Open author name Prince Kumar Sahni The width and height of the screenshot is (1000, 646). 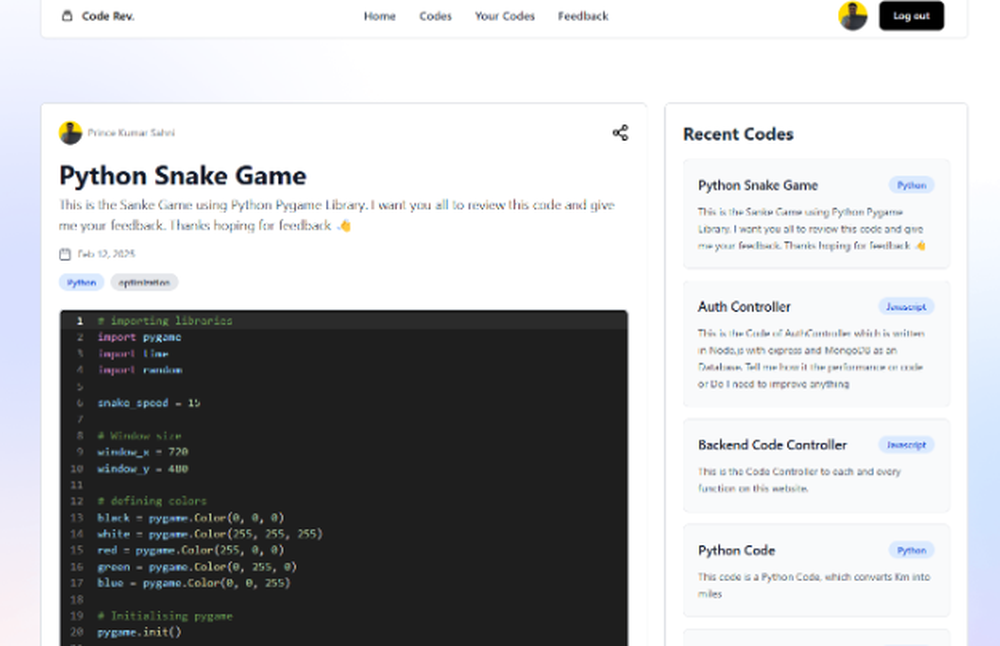[131, 133]
